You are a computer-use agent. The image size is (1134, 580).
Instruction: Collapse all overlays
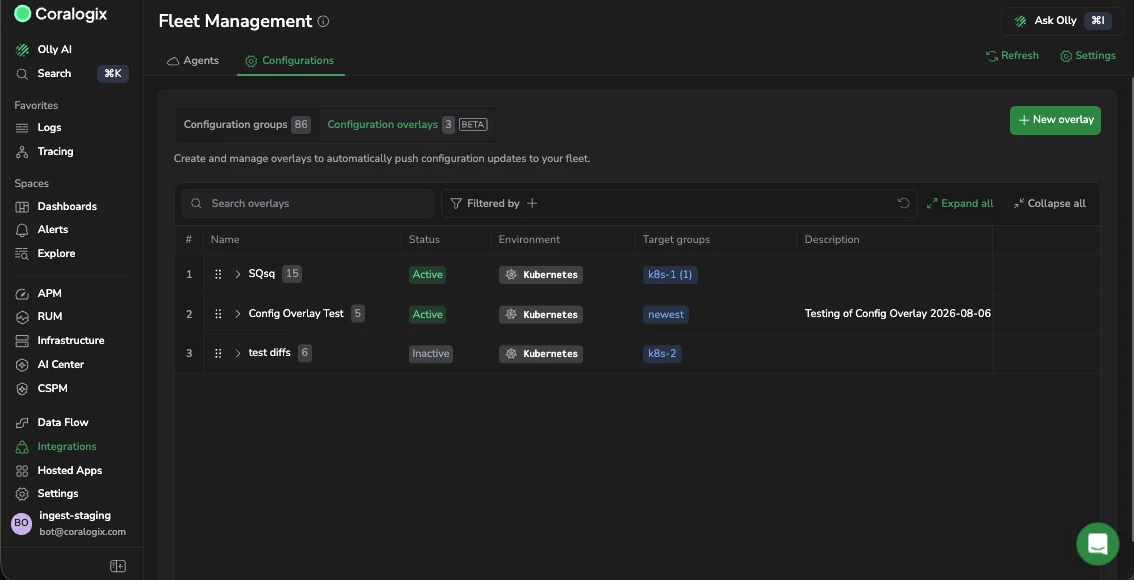click(x=1049, y=204)
